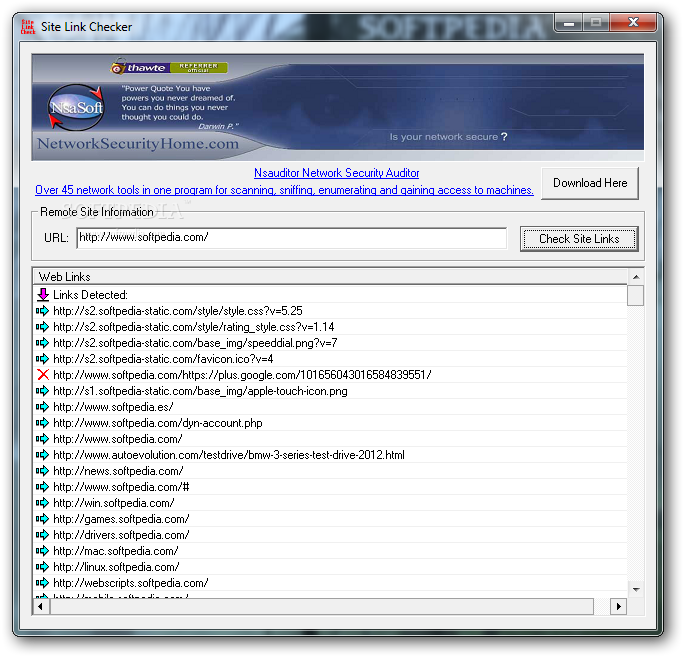
Task: Click the Check Site Links button
Action: pos(579,239)
